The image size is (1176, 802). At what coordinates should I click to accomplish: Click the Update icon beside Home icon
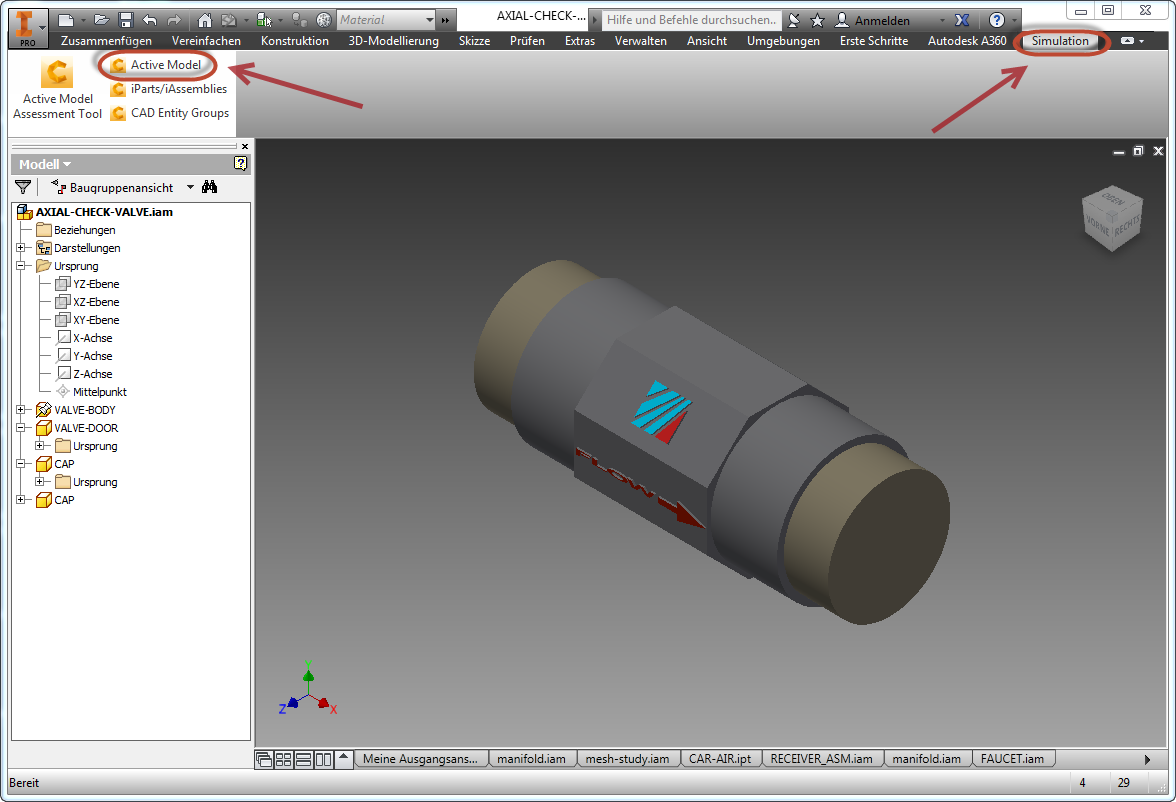click(229, 20)
